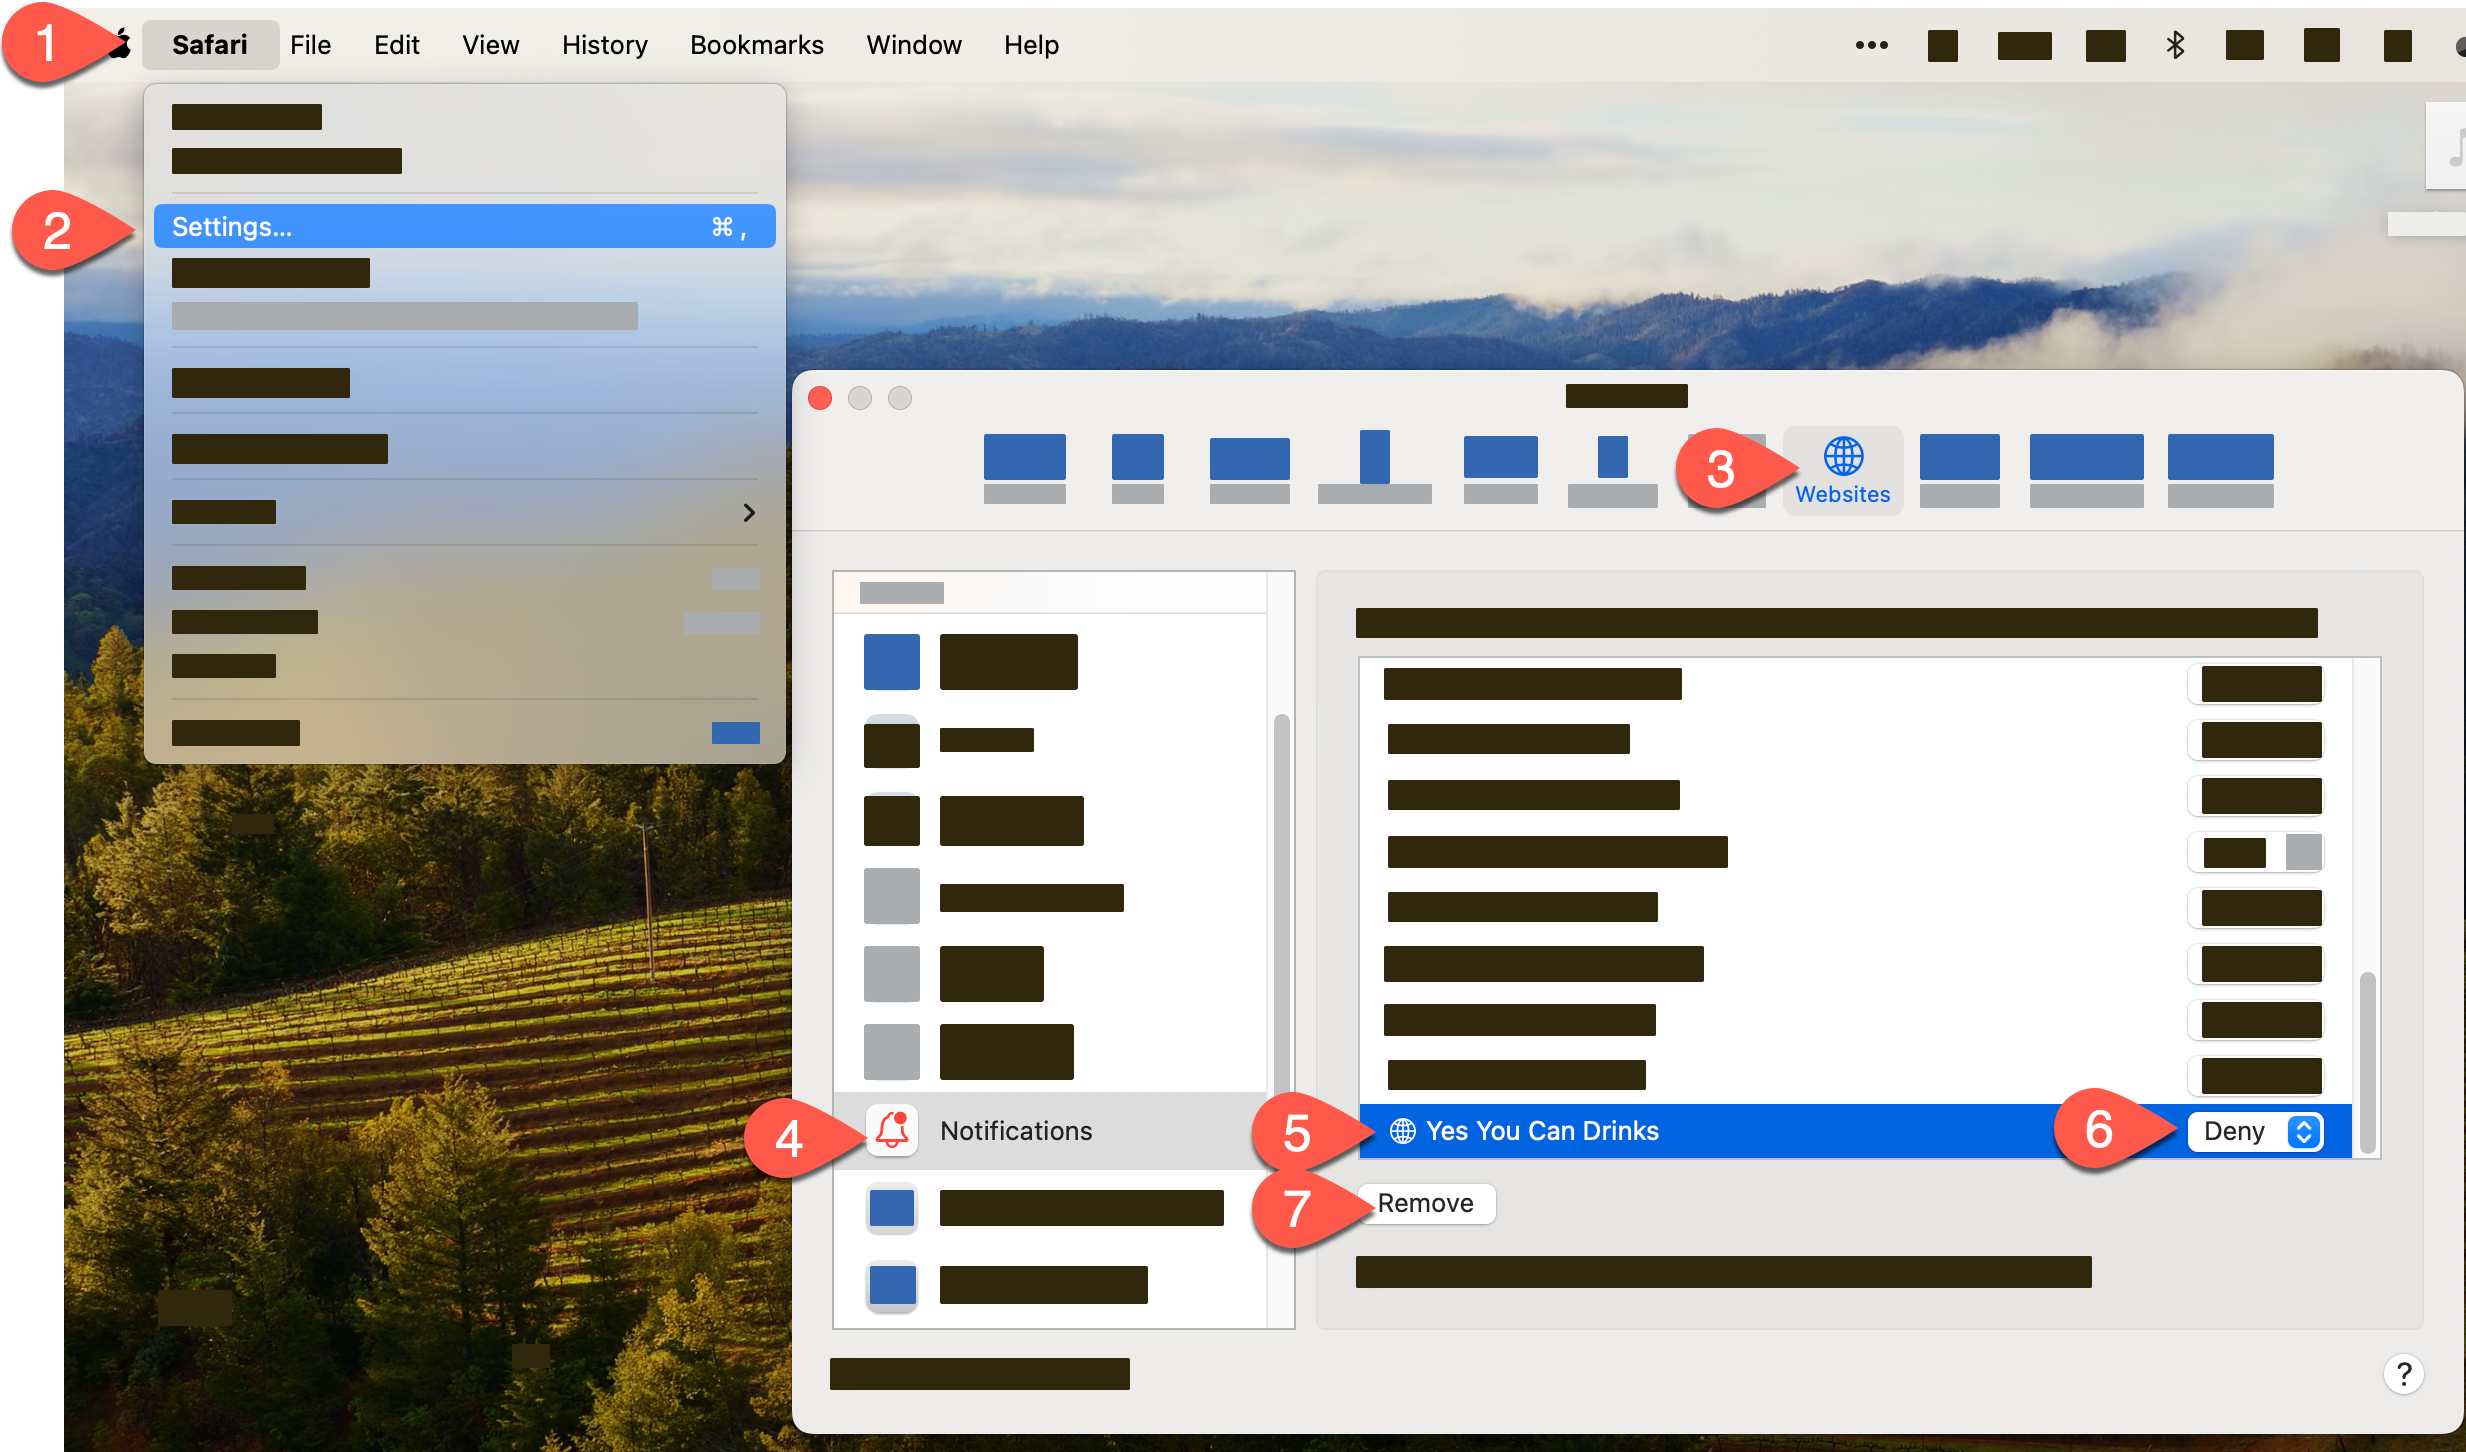The width and height of the screenshot is (2466, 1452).
Task: Select the Websites globe tab icon
Action: pyautogui.click(x=1843, y=457)
